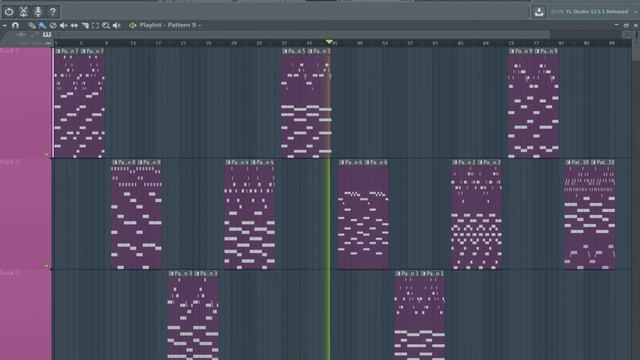
Task: Click the circular arrow icon in top toolbar
Action: (9, 12)
